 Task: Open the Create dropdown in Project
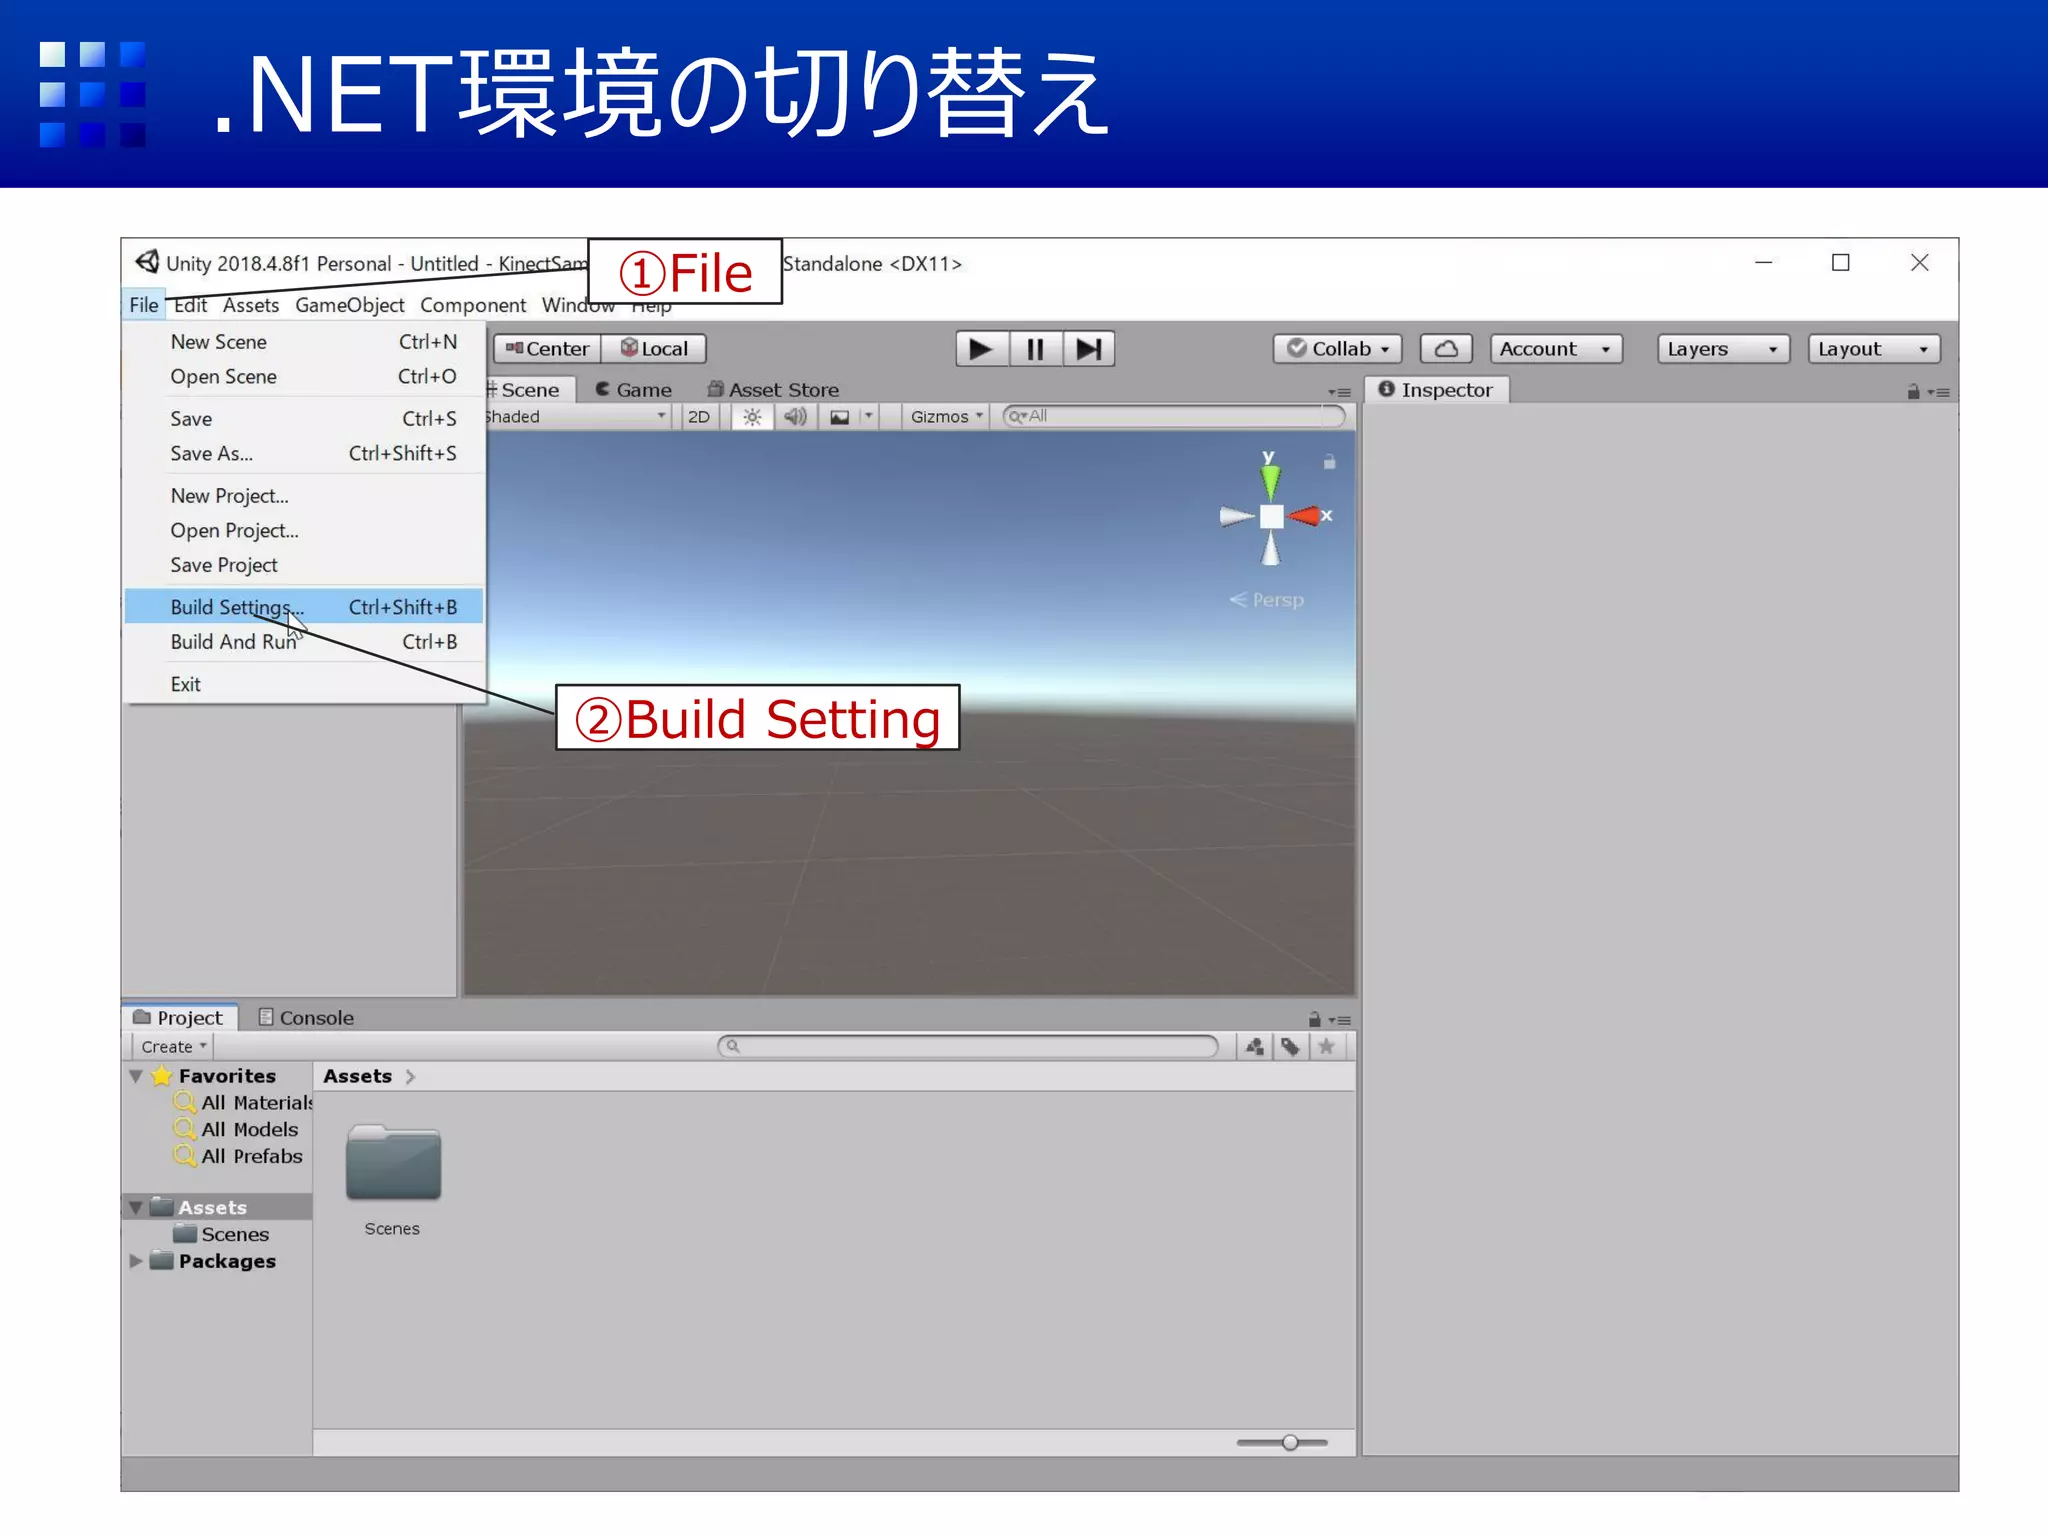(173, 1046)
